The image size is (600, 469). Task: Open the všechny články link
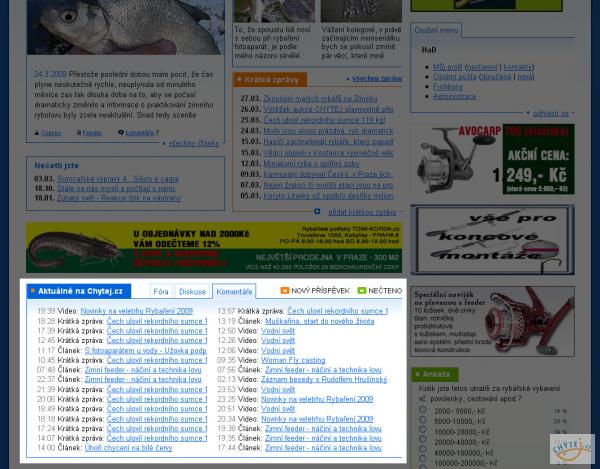(194, 143)
